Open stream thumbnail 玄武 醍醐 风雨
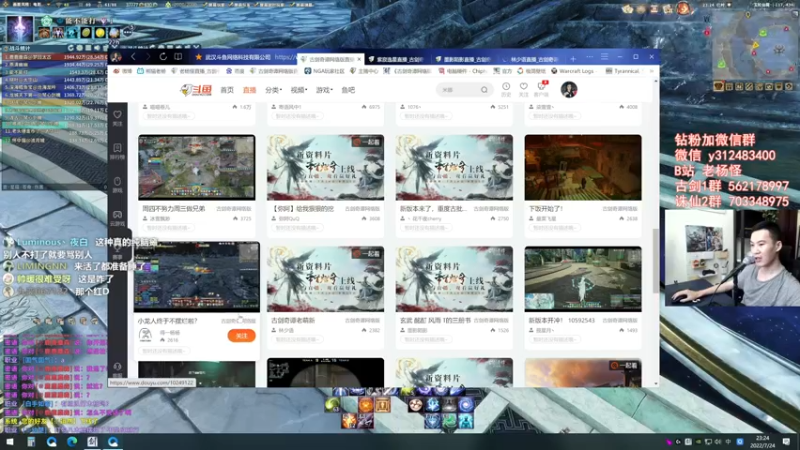Image resolution: width=800 pixels, height=450 pixels. click(x=454, y=279)
